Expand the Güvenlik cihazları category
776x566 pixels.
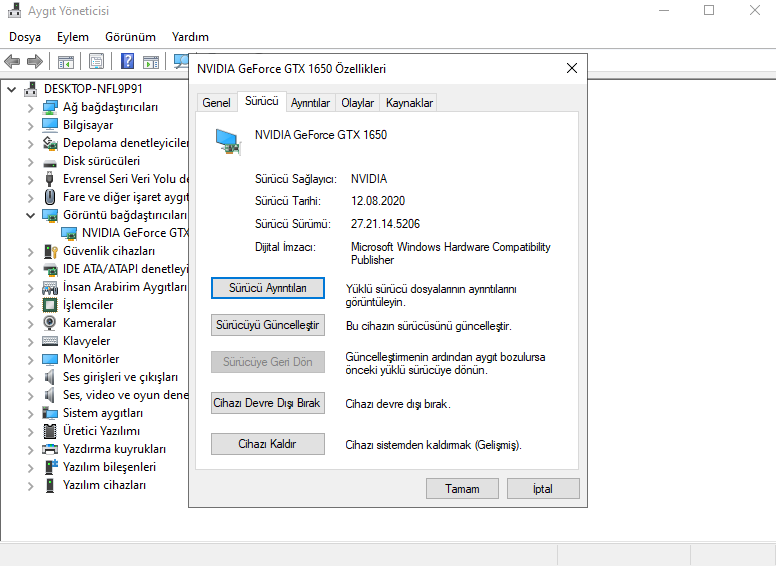pos(31,252)
